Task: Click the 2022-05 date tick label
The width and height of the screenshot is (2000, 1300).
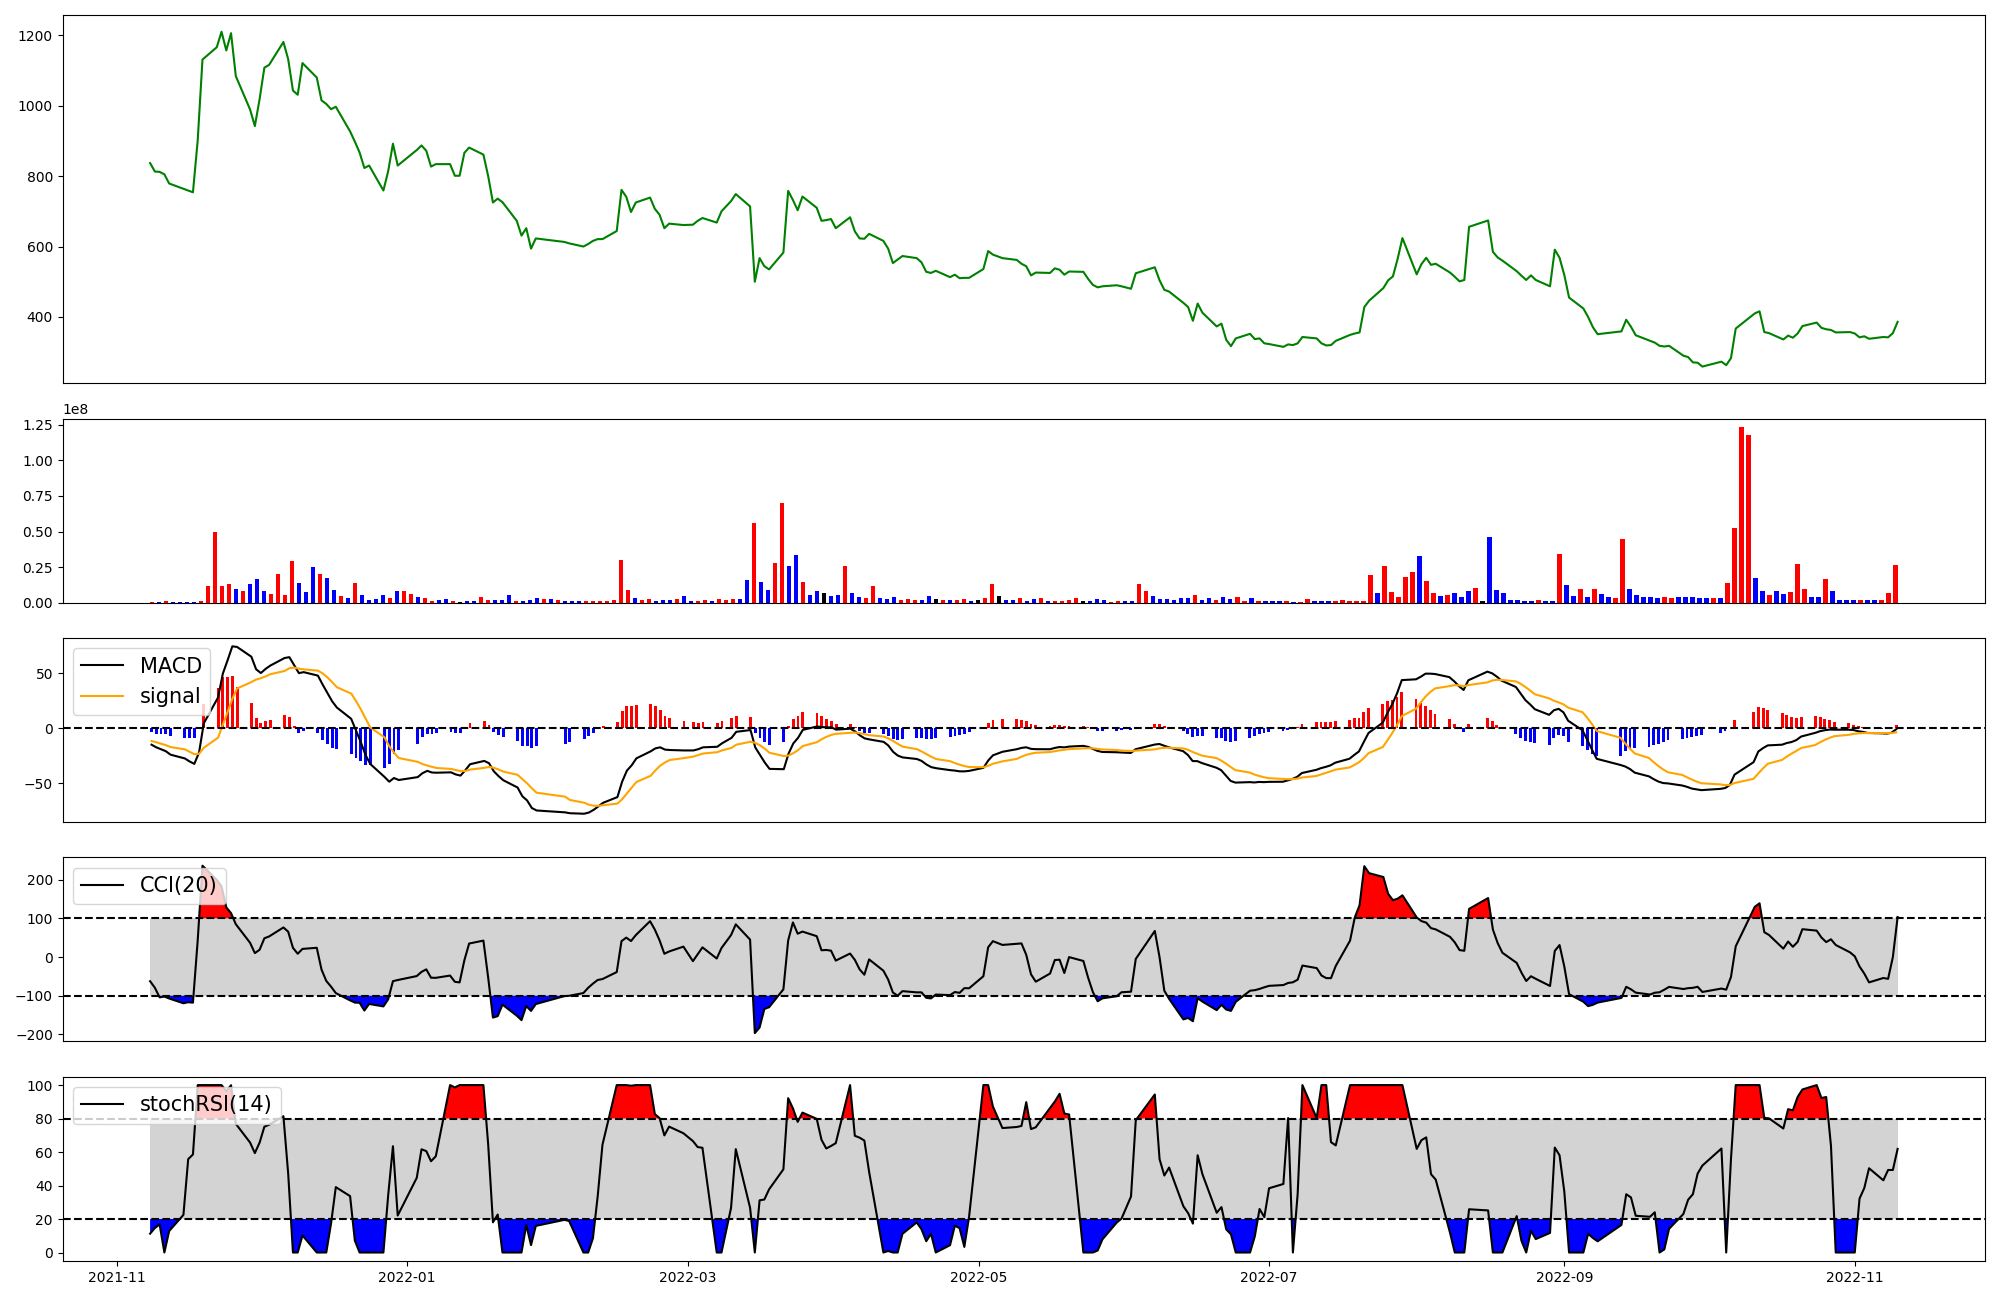Action: pos(978,1277)
